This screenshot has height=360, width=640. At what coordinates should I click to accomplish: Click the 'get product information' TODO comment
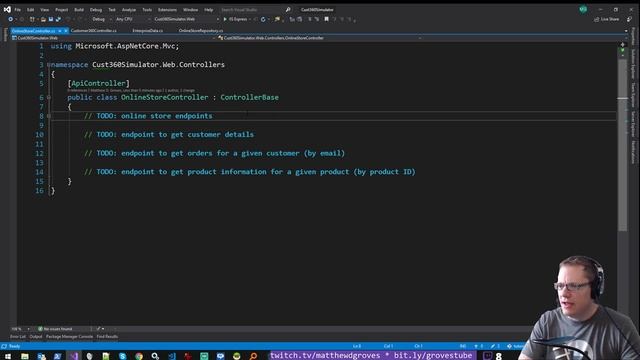(249, 172)
